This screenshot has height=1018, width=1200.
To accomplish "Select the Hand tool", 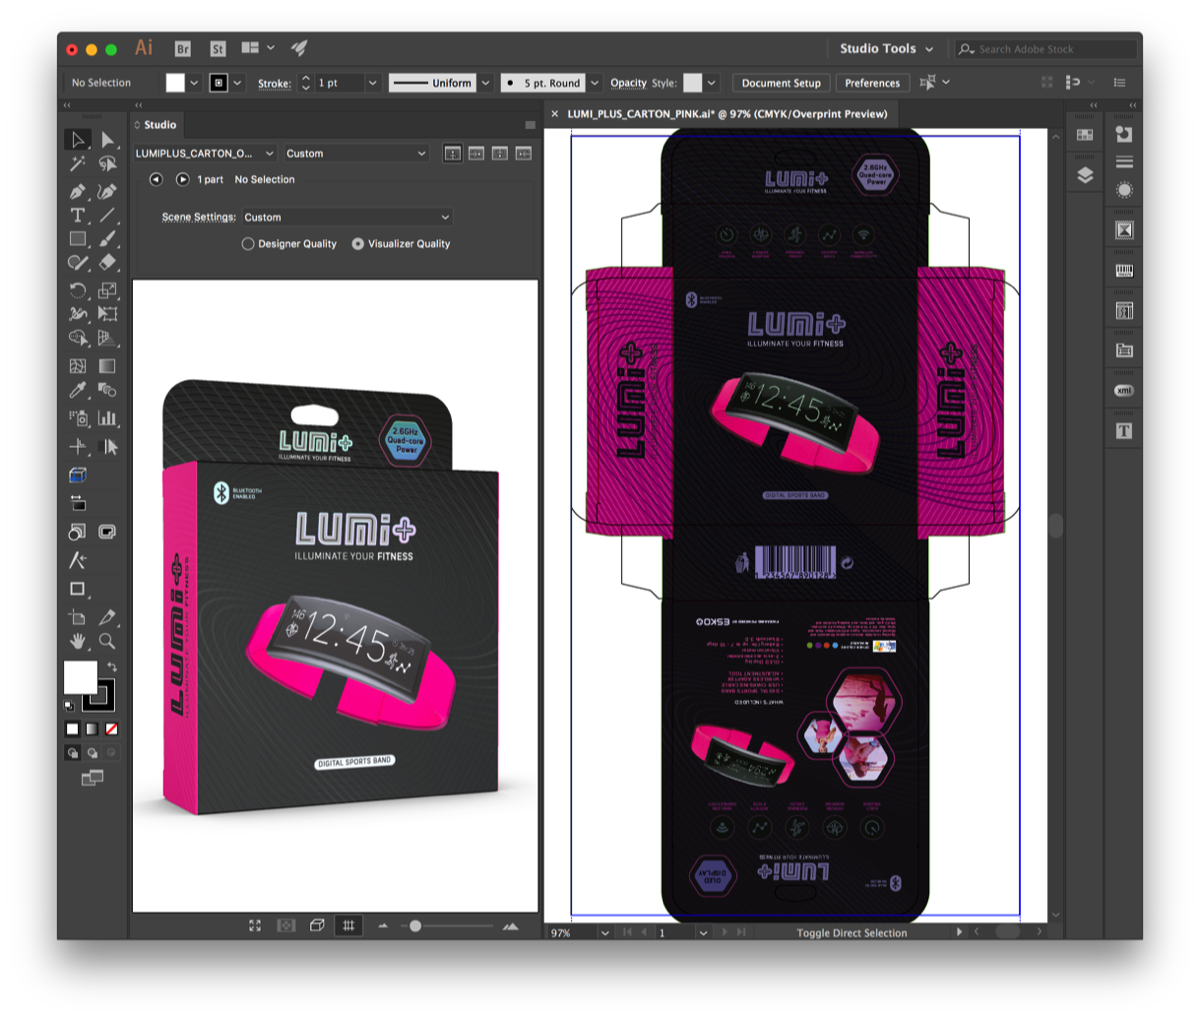I will pos(77,641).
